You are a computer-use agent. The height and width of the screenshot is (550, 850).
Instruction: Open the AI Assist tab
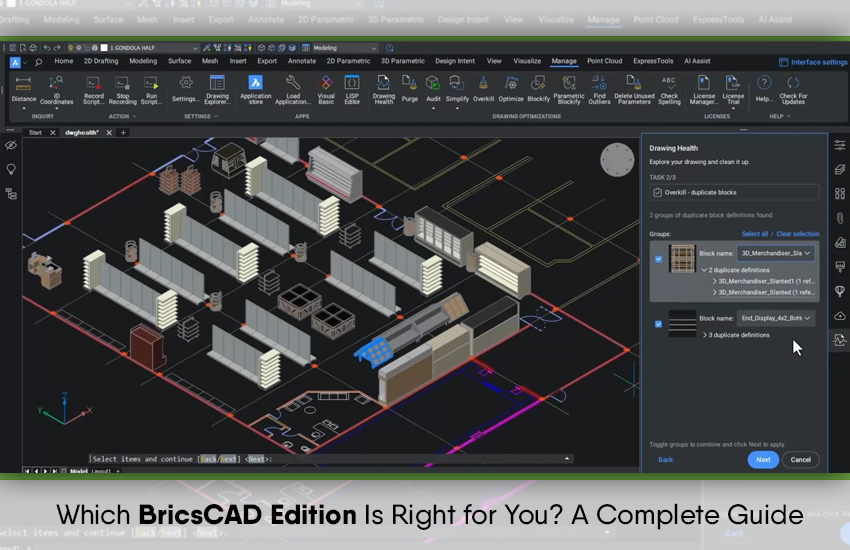pyautogui.click(x=697, y=61)
